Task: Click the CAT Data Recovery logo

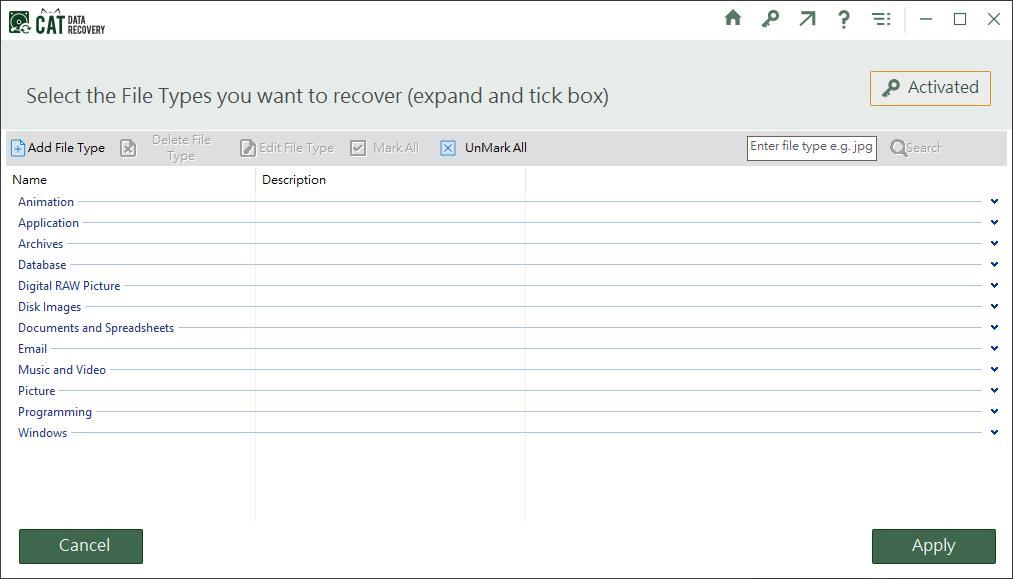Action: coord(57,21)
